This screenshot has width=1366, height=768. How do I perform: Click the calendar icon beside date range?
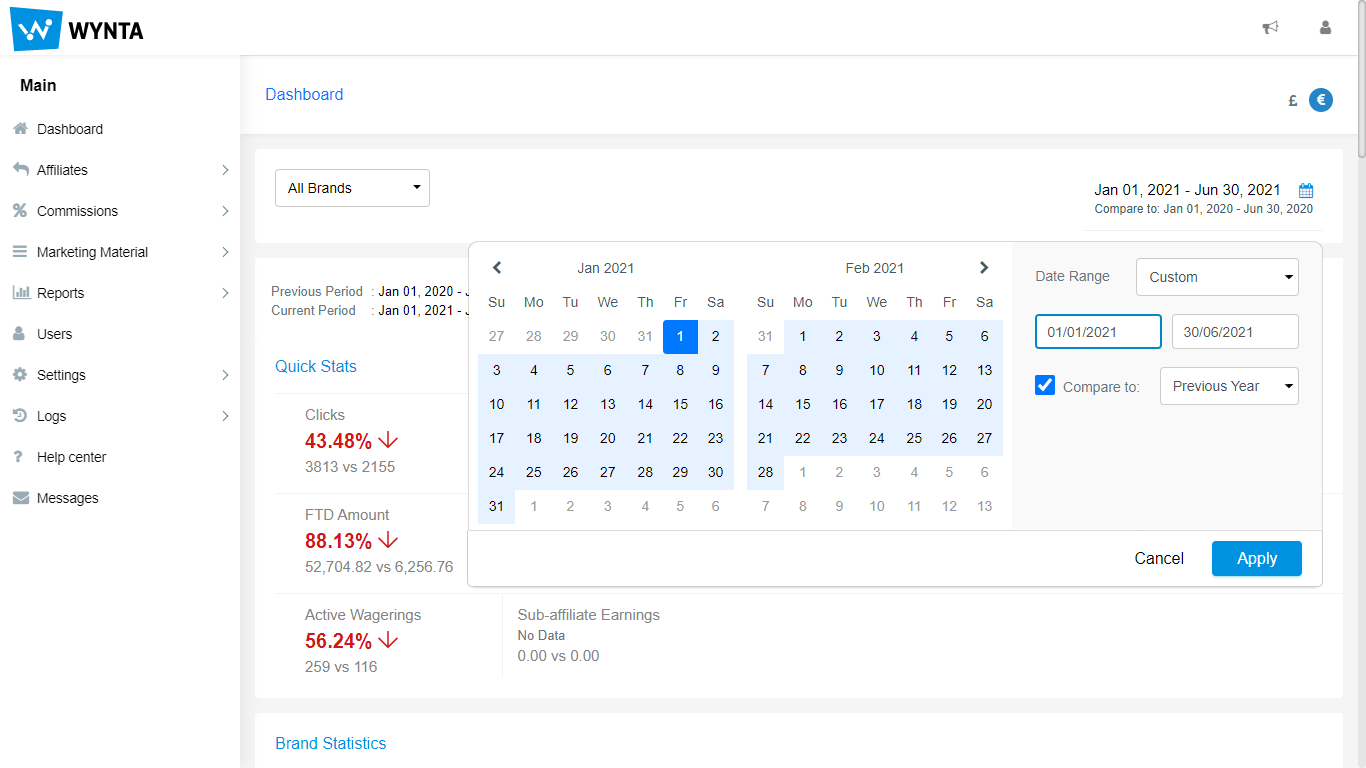click(x=1306, y=190)
